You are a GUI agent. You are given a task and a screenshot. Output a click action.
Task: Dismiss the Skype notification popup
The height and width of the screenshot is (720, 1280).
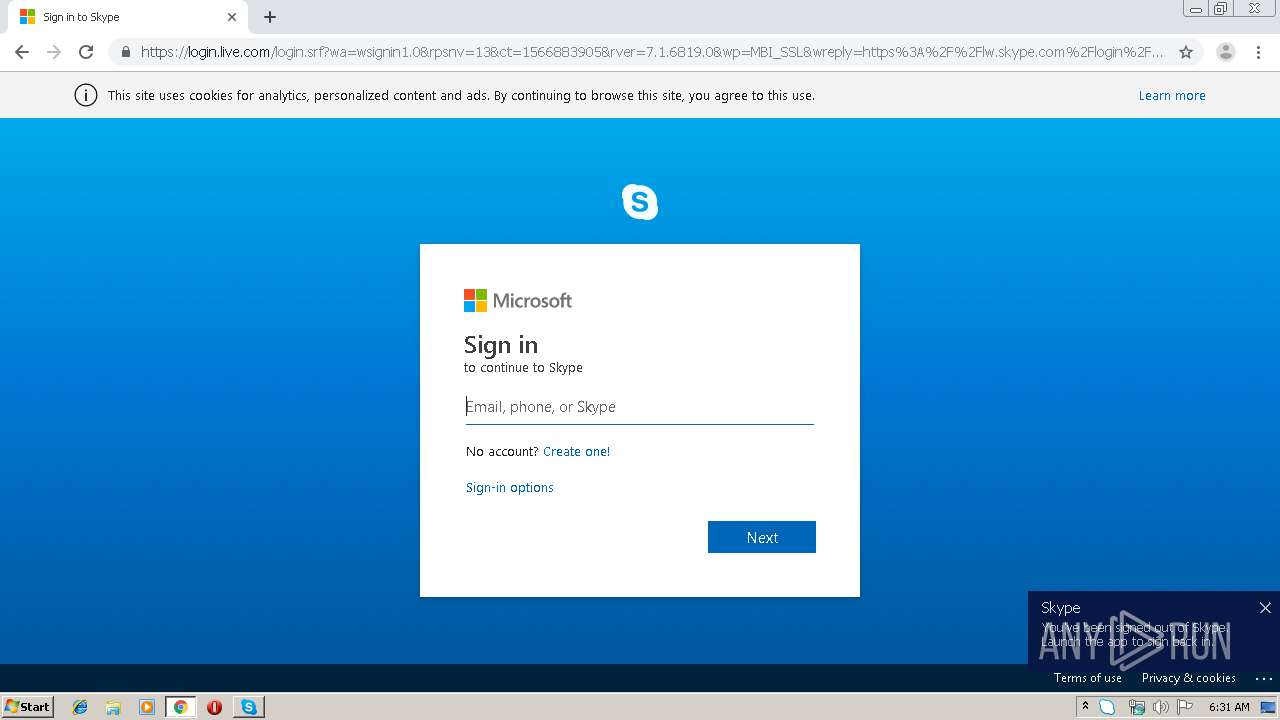(x=1265, y=608)
